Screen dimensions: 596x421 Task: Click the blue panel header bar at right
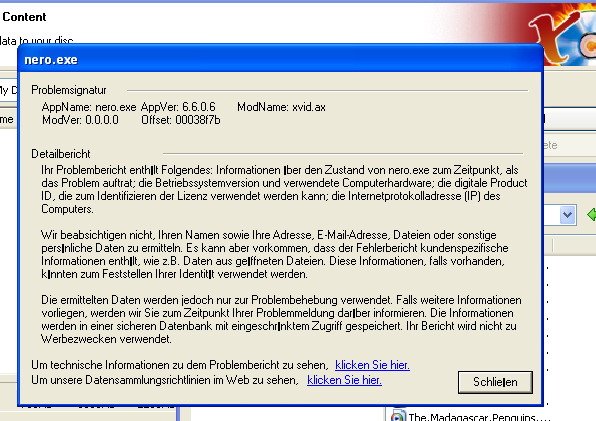(x=569, y=178)
